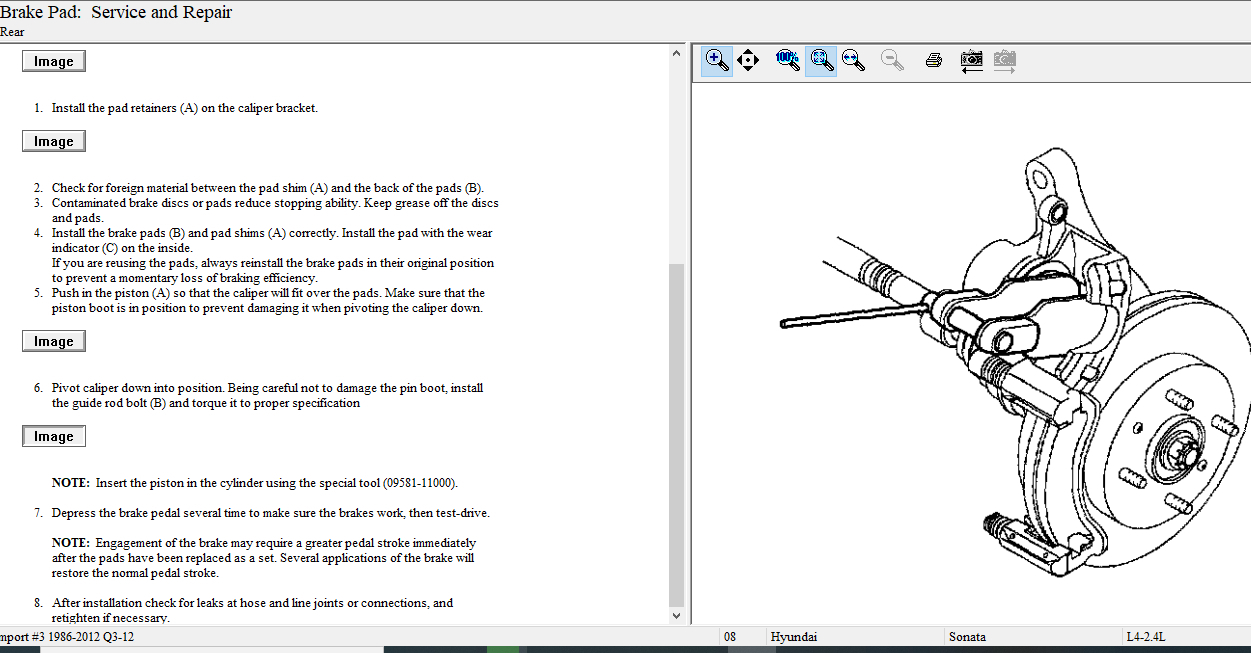Open the special tool 09581-11000 link
The image size is (1251, 653).
click(420, 483)
